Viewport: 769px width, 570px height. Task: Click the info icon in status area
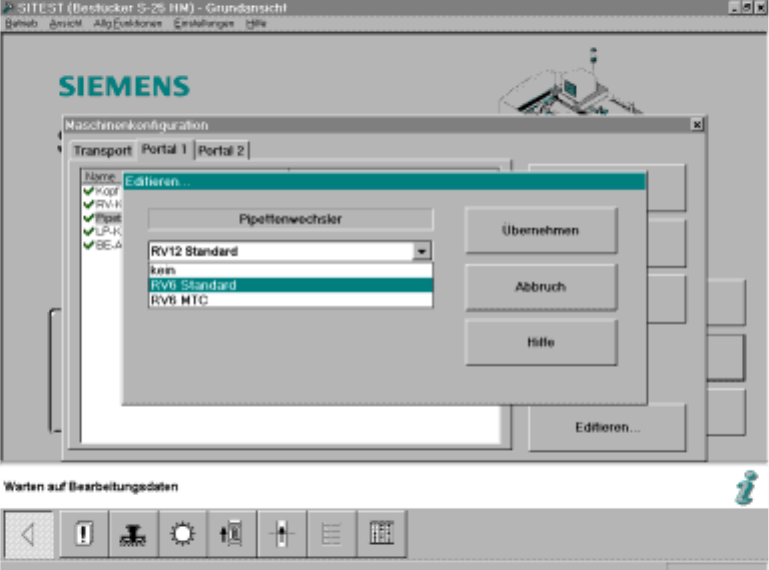pyautogui.click(x=746, y=488)
